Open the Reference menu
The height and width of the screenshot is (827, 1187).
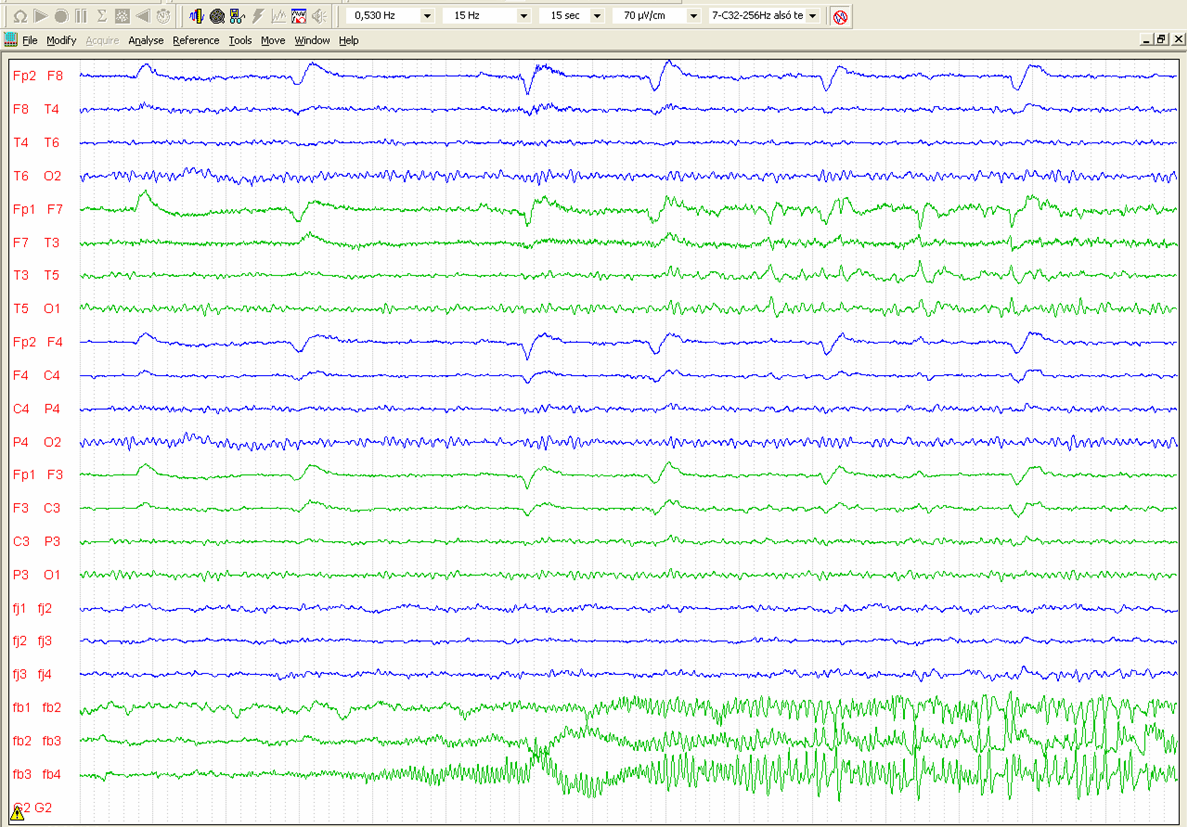pyautogui.click(x=196, y=40)
